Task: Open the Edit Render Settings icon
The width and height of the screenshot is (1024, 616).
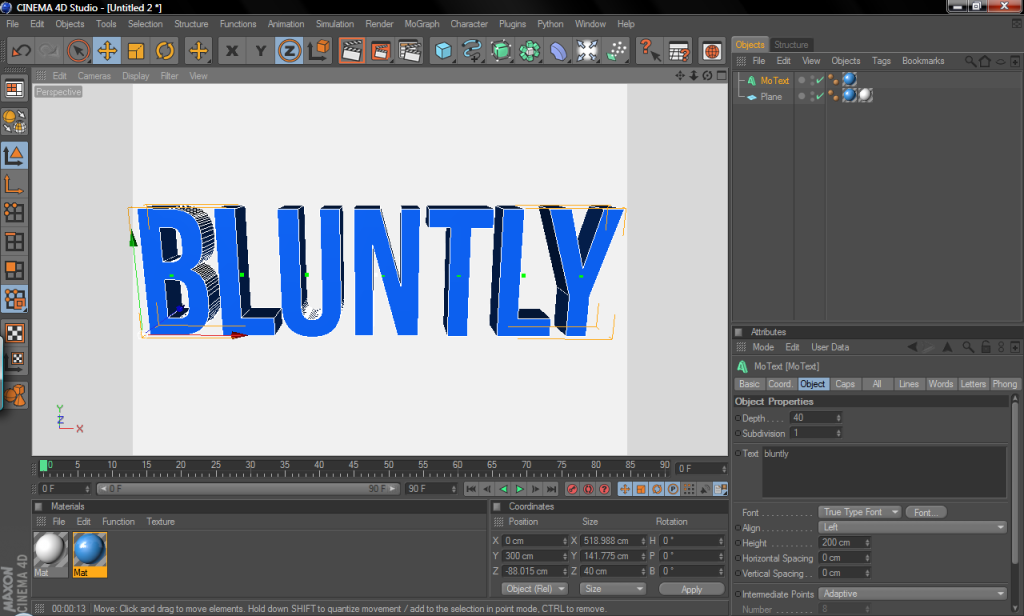Action: (409, 50)
